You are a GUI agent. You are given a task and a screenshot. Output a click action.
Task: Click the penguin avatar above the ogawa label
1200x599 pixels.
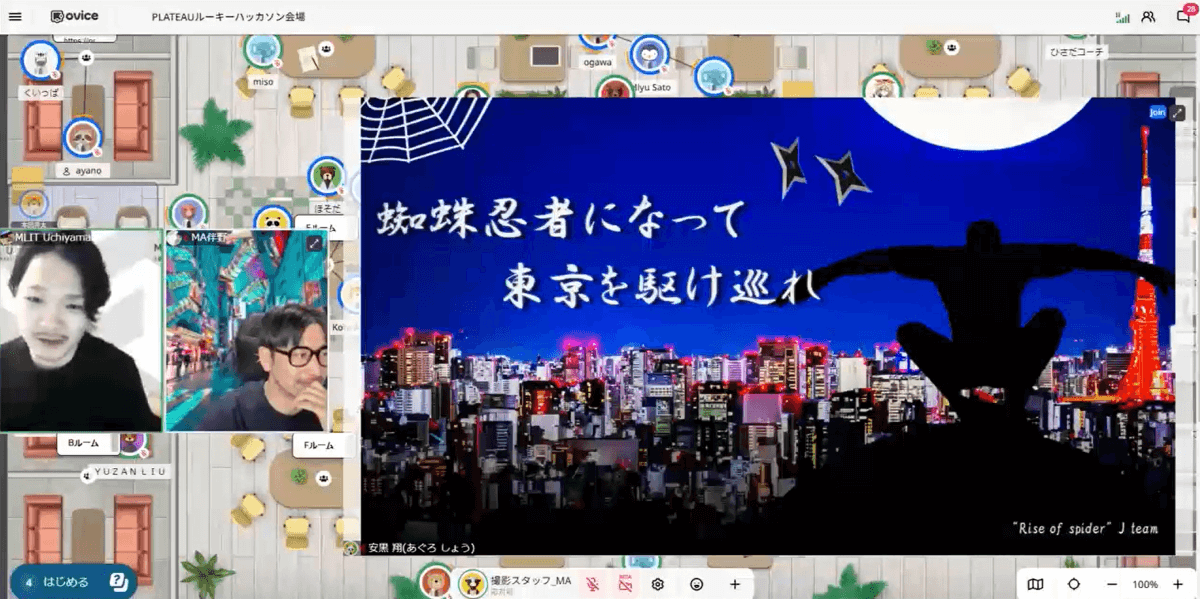(649, 53)
